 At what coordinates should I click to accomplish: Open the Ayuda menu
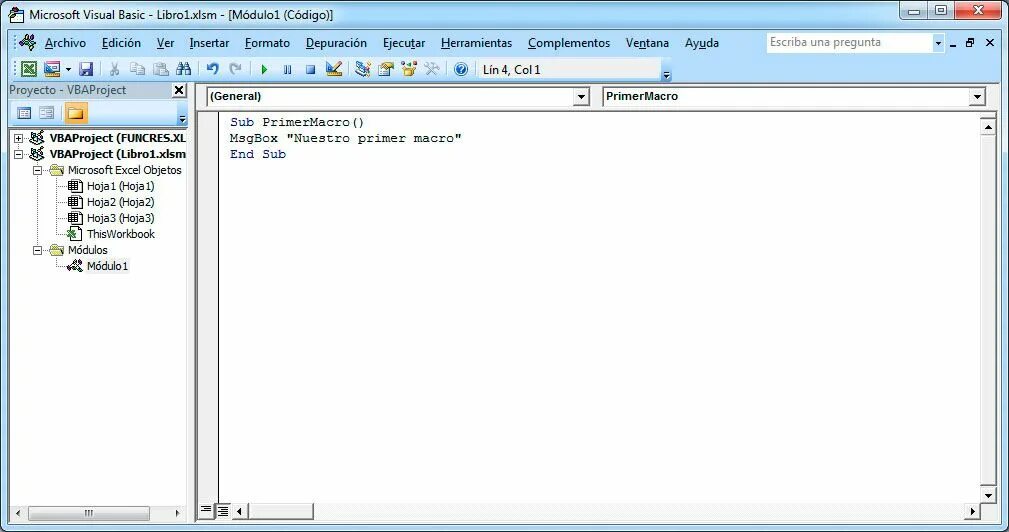click(701, 43)
